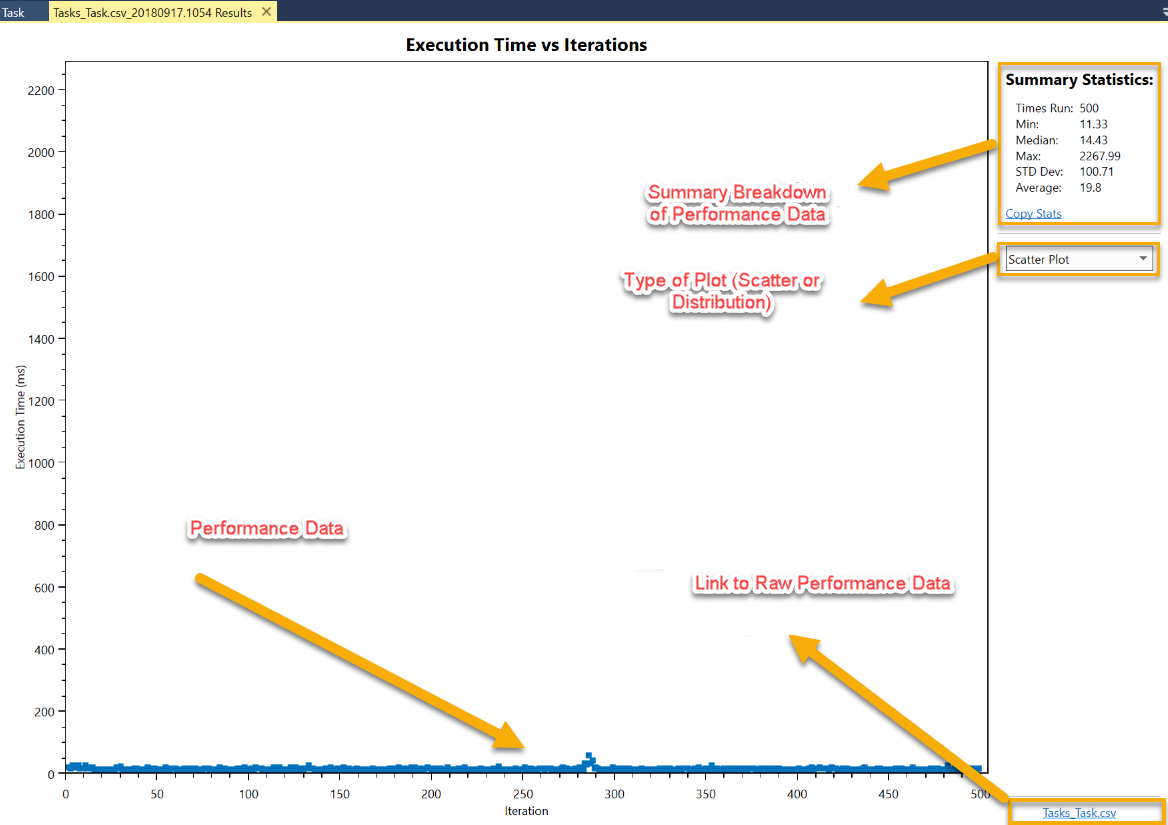Click the Link to Raw Performance Data annotation
This screenshot has height=825, width=1168.
(822, 584)
